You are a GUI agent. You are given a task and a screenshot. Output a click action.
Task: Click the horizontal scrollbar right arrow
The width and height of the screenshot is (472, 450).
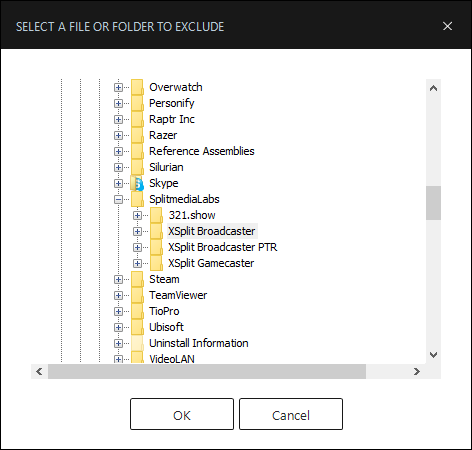point(417,371)
